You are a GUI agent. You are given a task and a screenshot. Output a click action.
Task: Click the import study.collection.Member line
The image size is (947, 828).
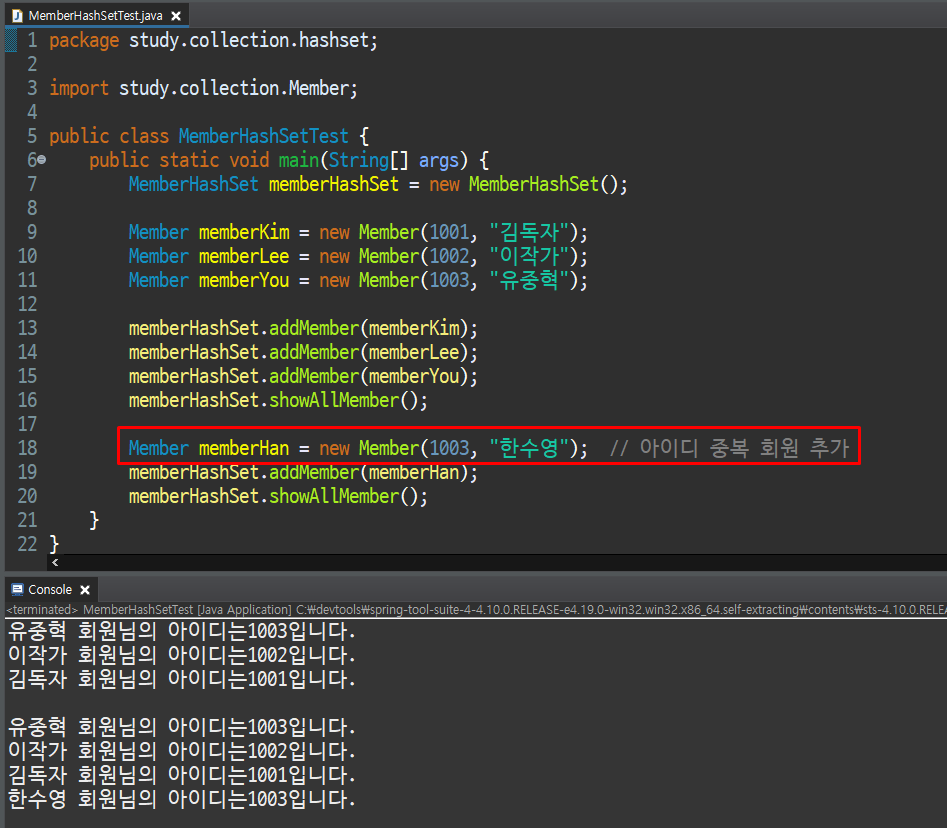pyautogui.click(x=204, y=88)
